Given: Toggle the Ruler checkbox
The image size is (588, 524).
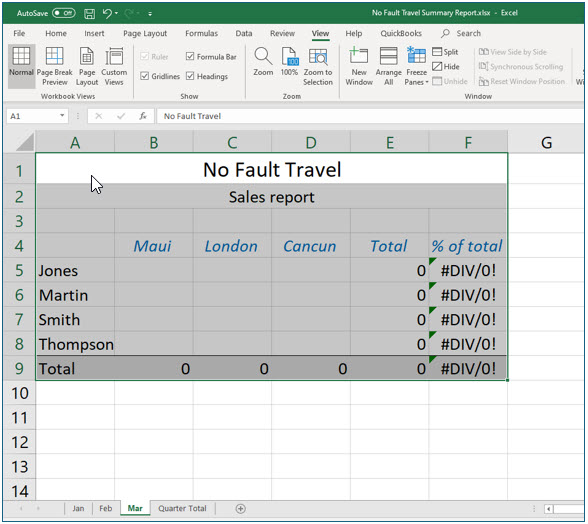Looking at the screenshot, I should [x=144, y=57].
